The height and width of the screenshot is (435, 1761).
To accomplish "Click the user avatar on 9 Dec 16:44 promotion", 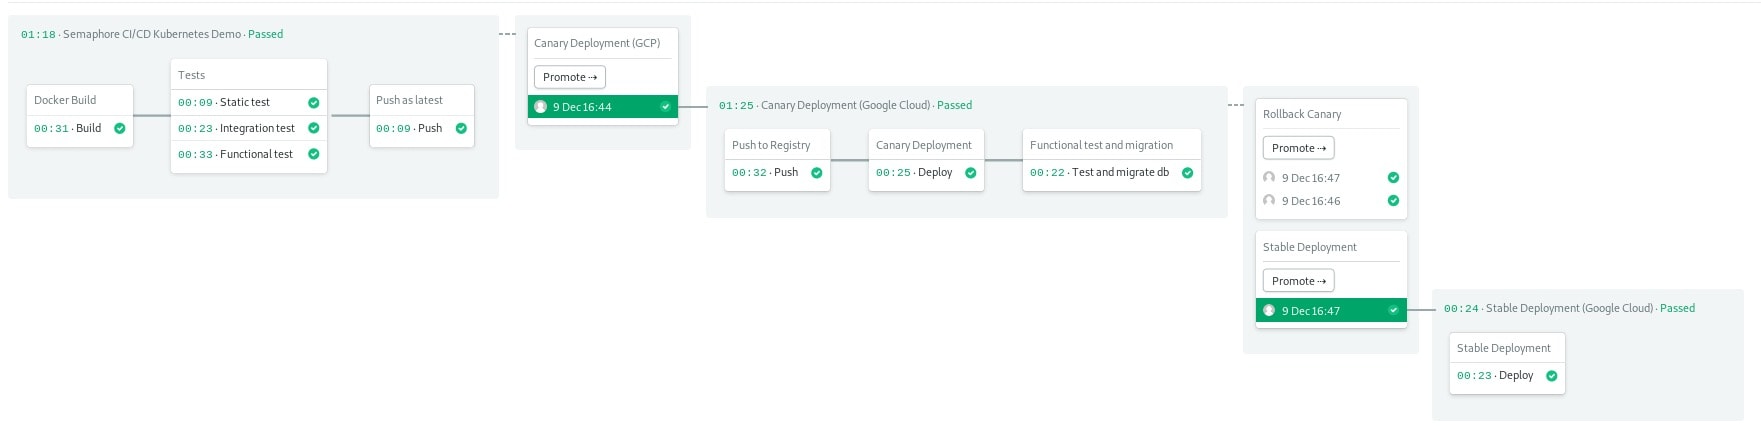I will click(541, 107).
